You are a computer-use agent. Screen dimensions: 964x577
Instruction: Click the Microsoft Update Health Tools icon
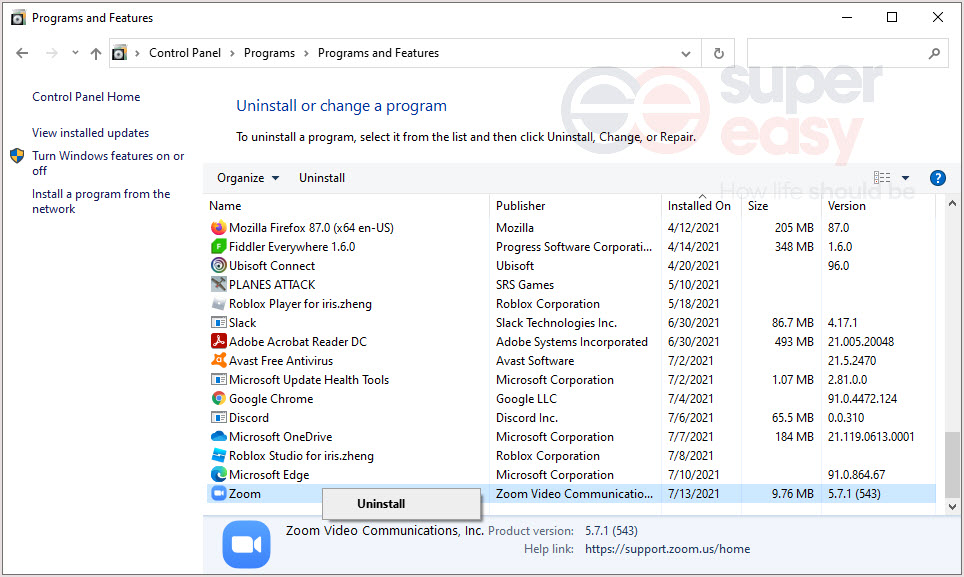[218, 380]
